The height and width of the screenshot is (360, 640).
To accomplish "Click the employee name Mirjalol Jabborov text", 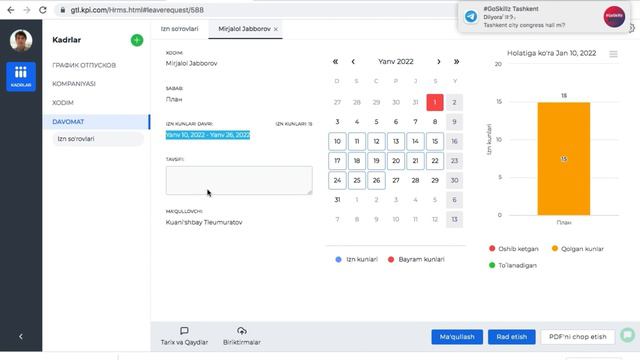I will pyautogui.click(x=191, y=64).
